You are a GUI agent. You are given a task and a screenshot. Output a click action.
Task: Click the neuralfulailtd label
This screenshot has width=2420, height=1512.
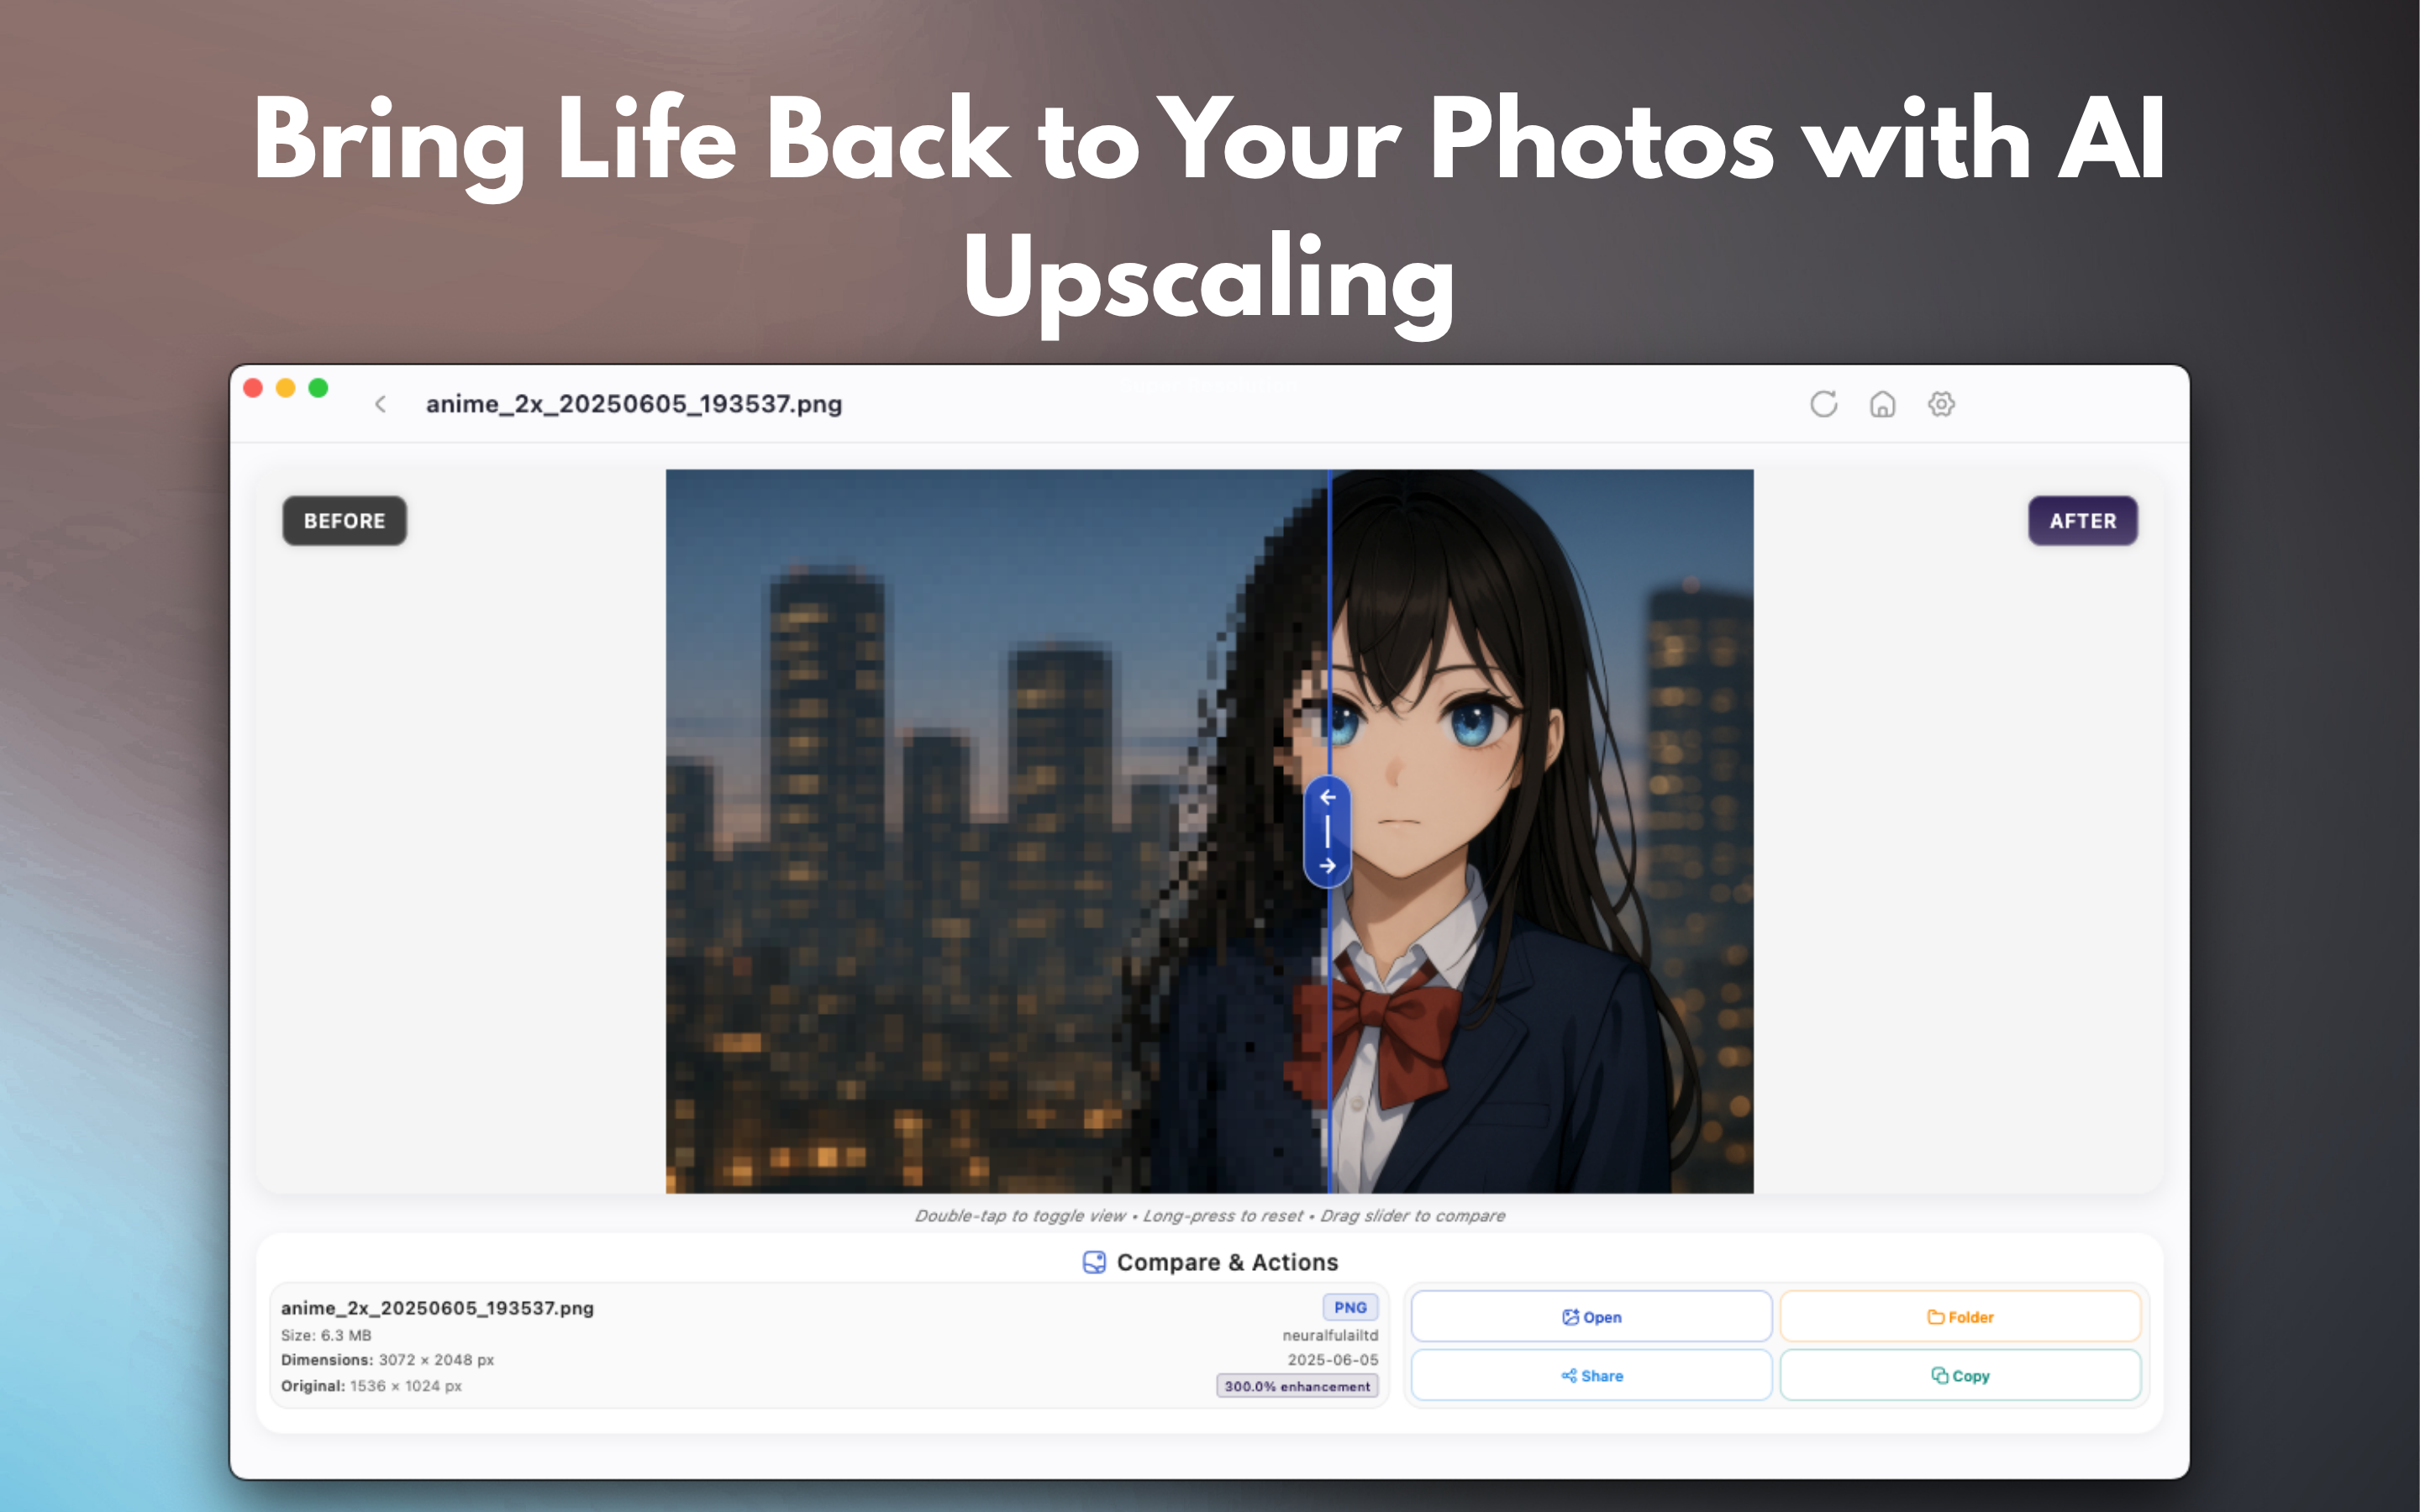1329,1334
